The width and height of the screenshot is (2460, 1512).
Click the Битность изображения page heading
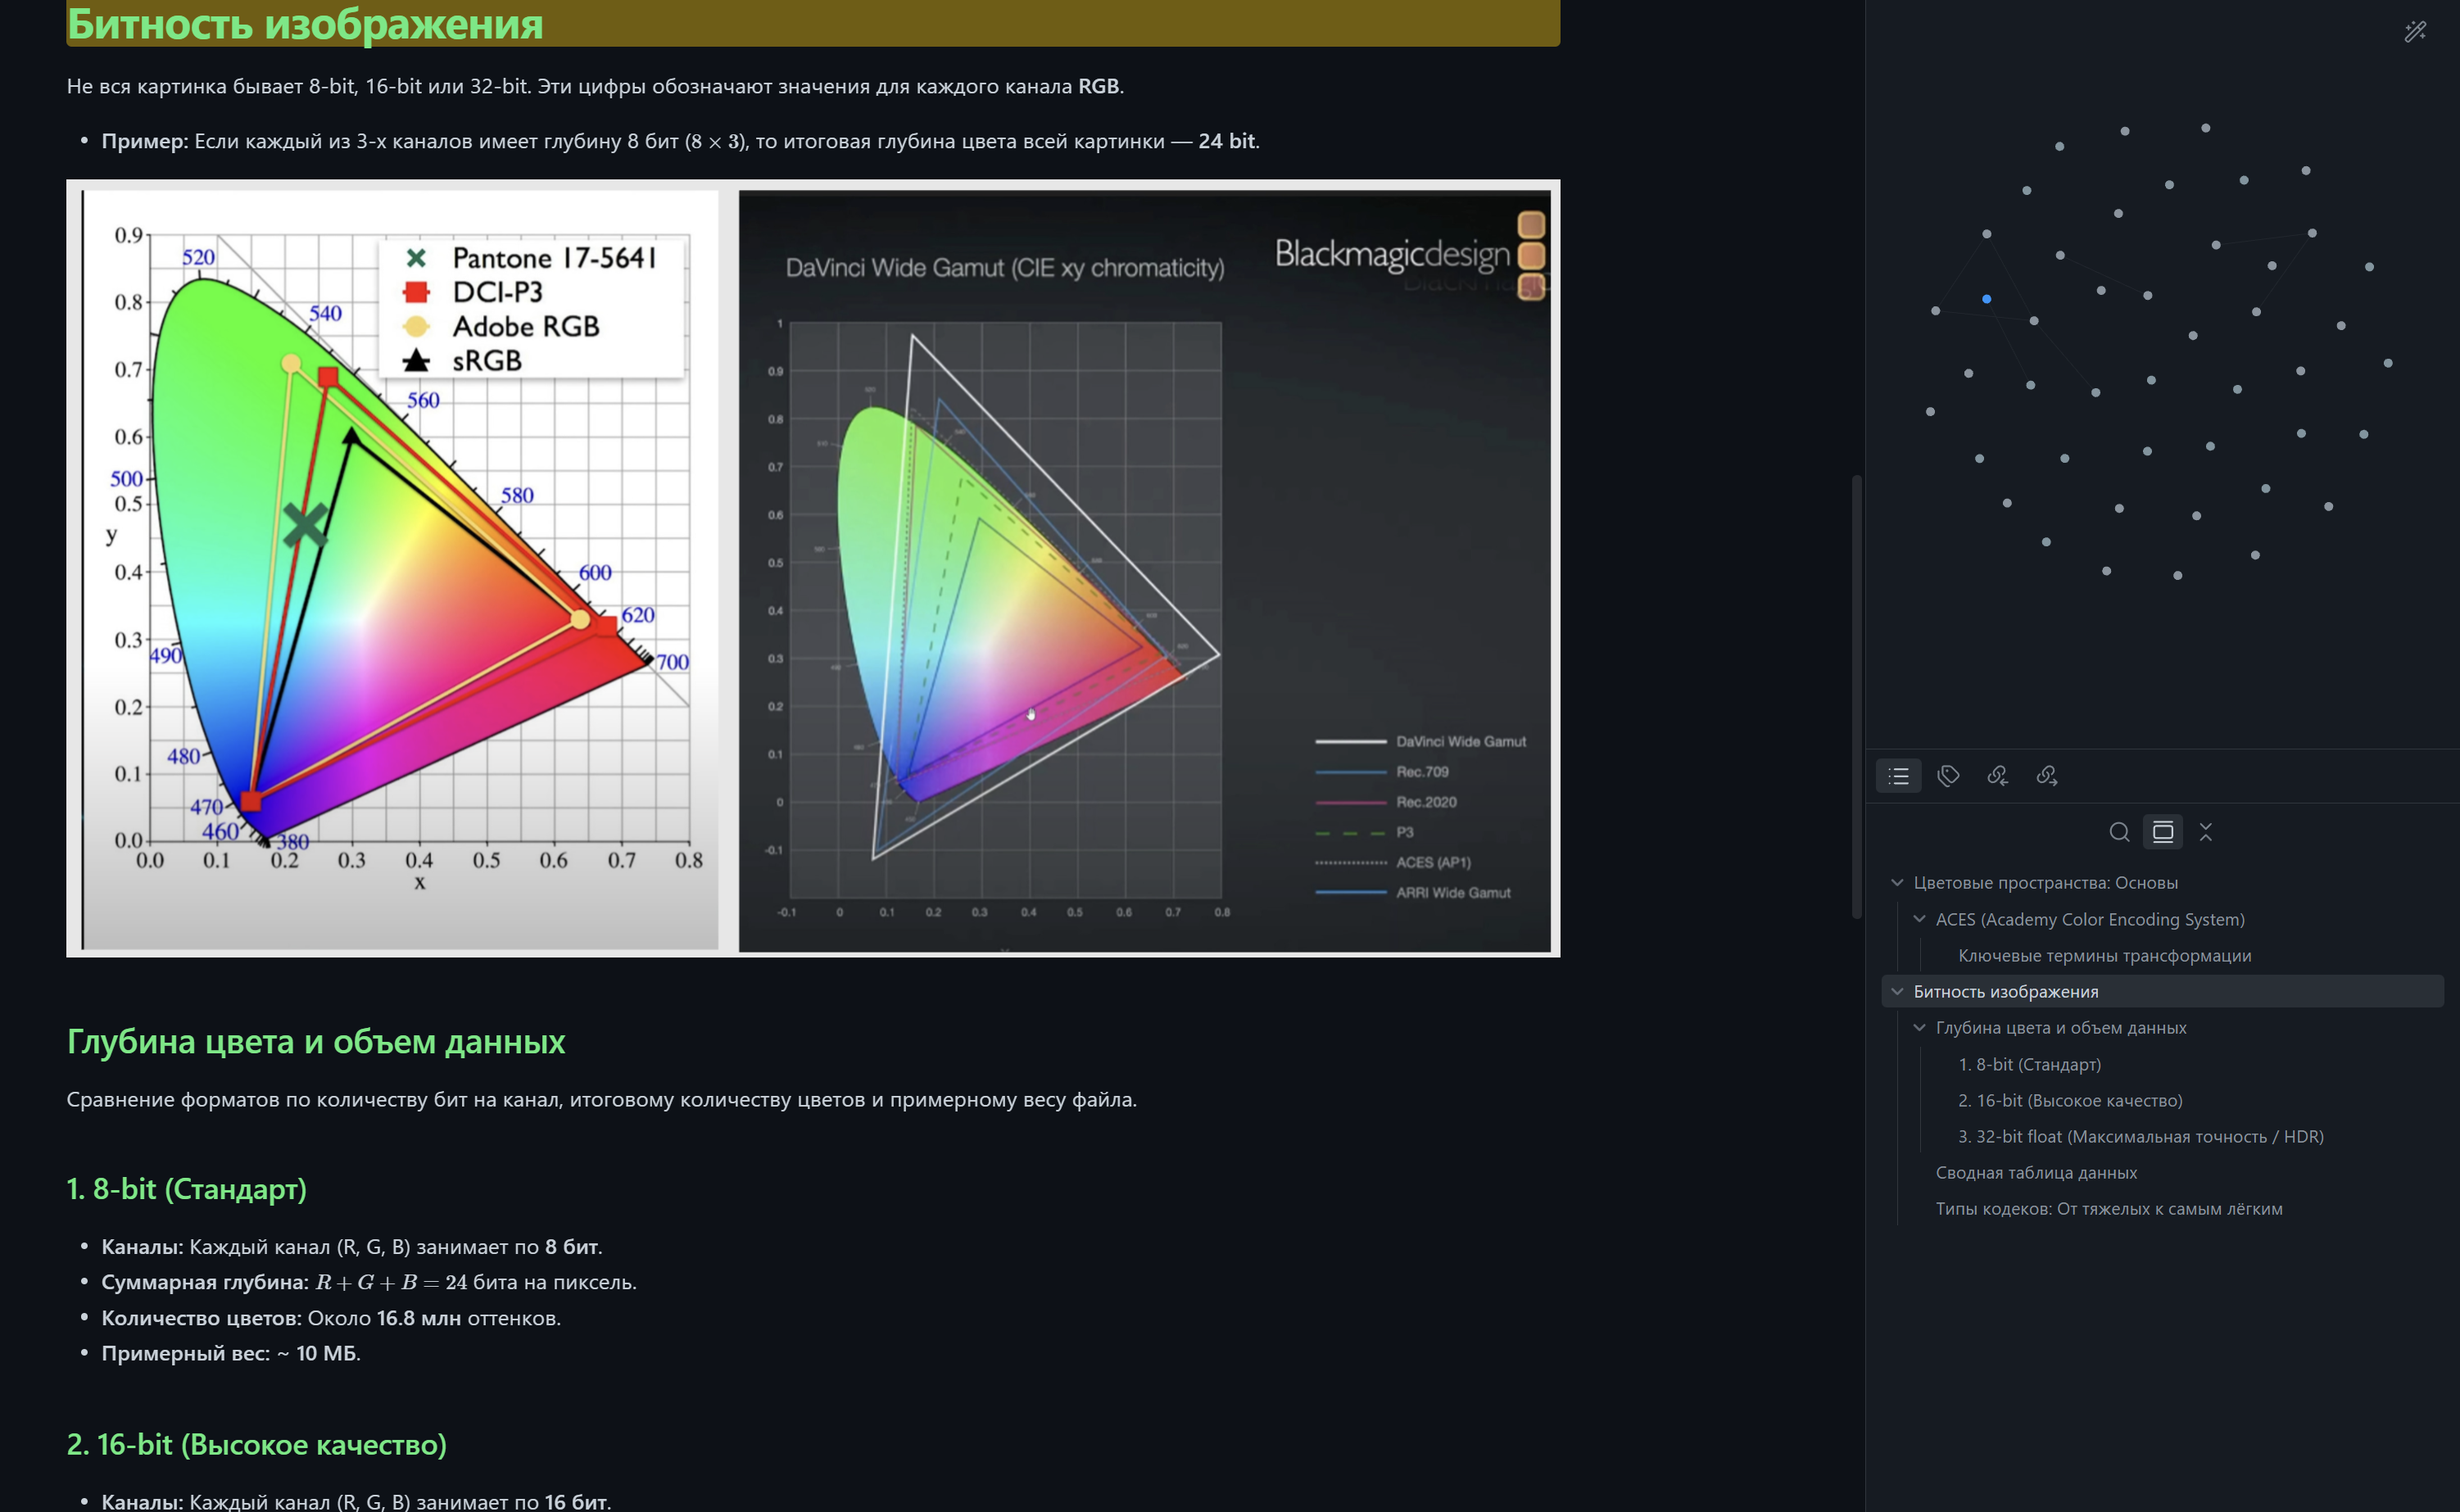pos(305,23)
